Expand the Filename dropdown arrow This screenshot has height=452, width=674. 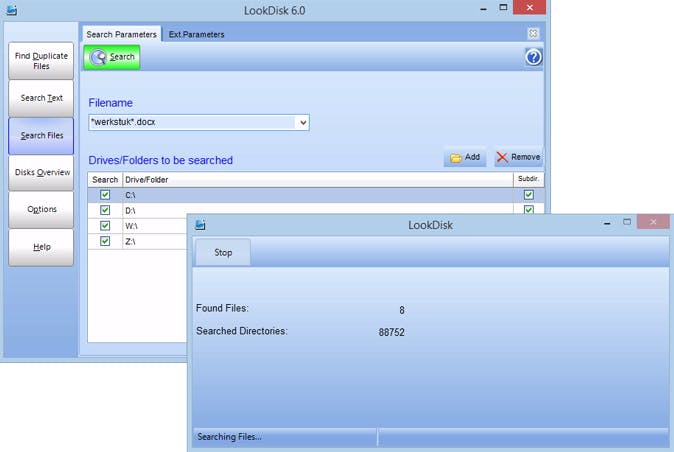point(303,122)
